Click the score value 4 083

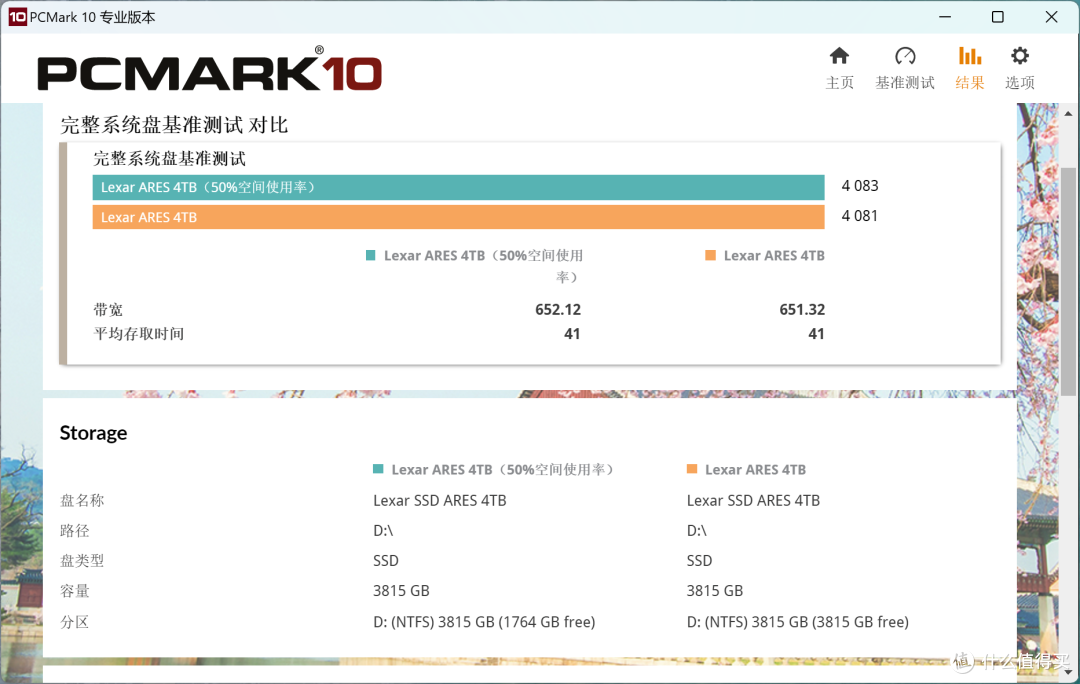(x=860, y=186)
